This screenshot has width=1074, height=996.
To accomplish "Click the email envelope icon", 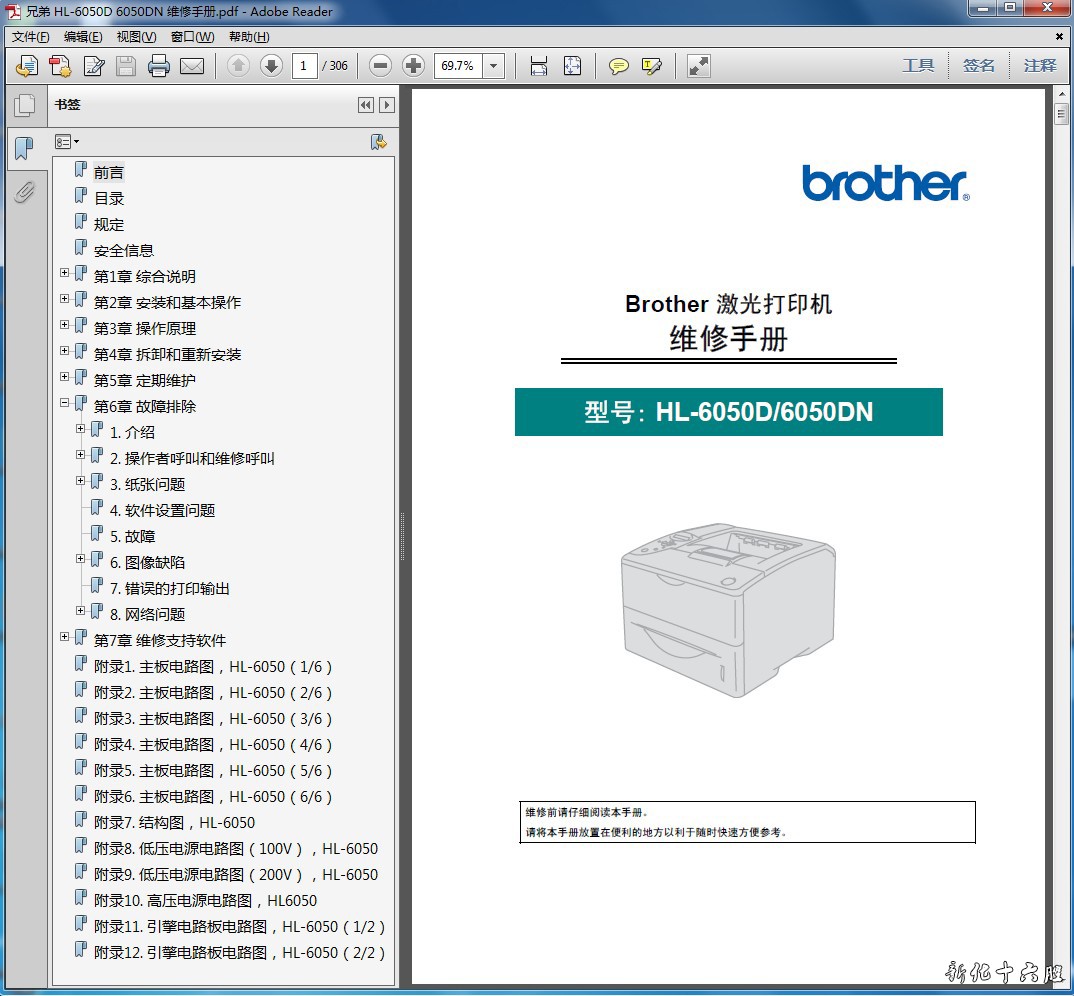I will click(191, 66).
